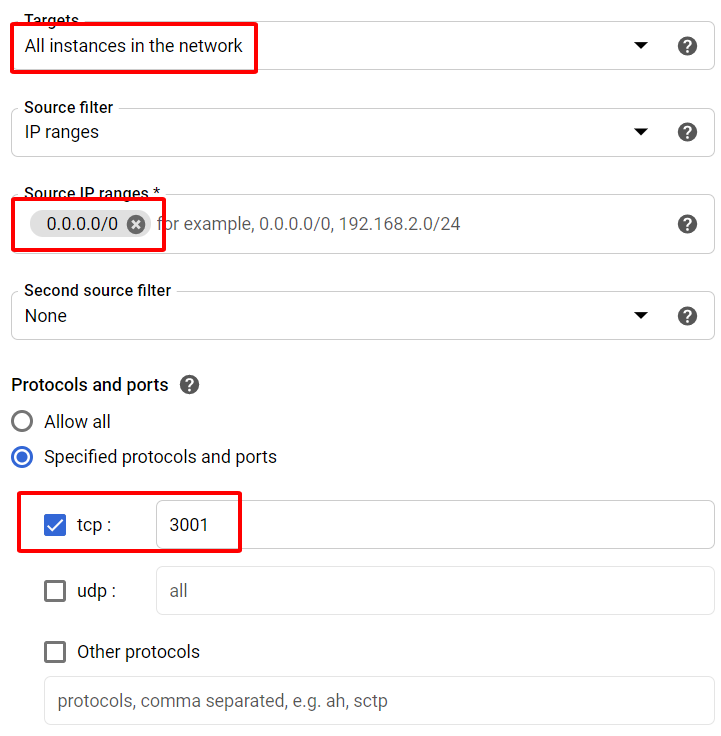The height and width of the screenshot is (736, 721).
Task: Click help icon beside Source filter
Action: pyautogui.click(x=687, y=132)
